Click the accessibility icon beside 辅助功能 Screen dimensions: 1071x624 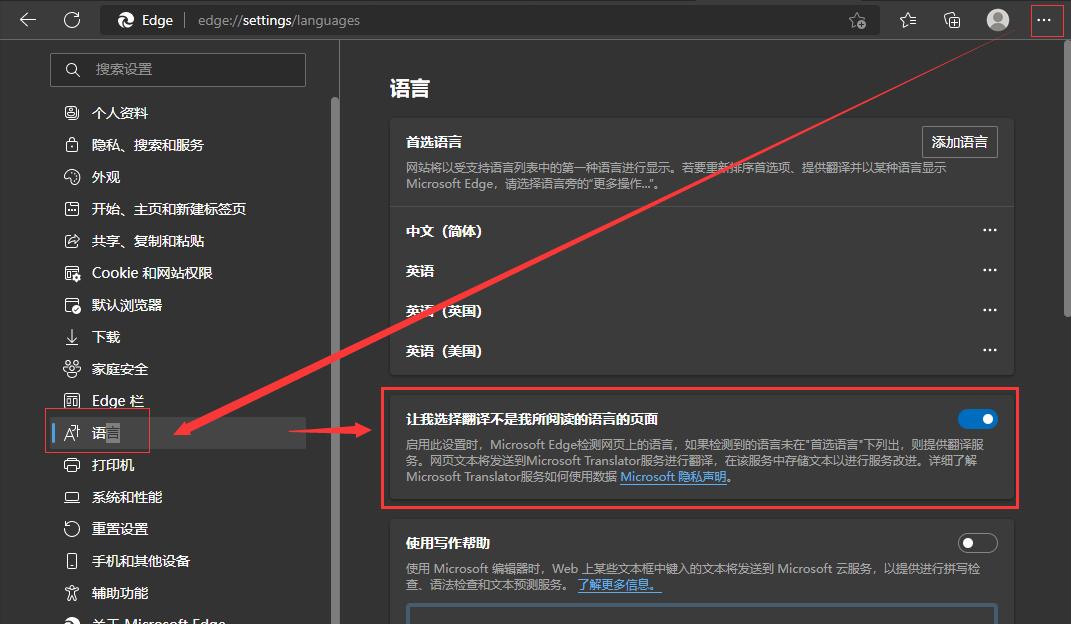[72, 593]
